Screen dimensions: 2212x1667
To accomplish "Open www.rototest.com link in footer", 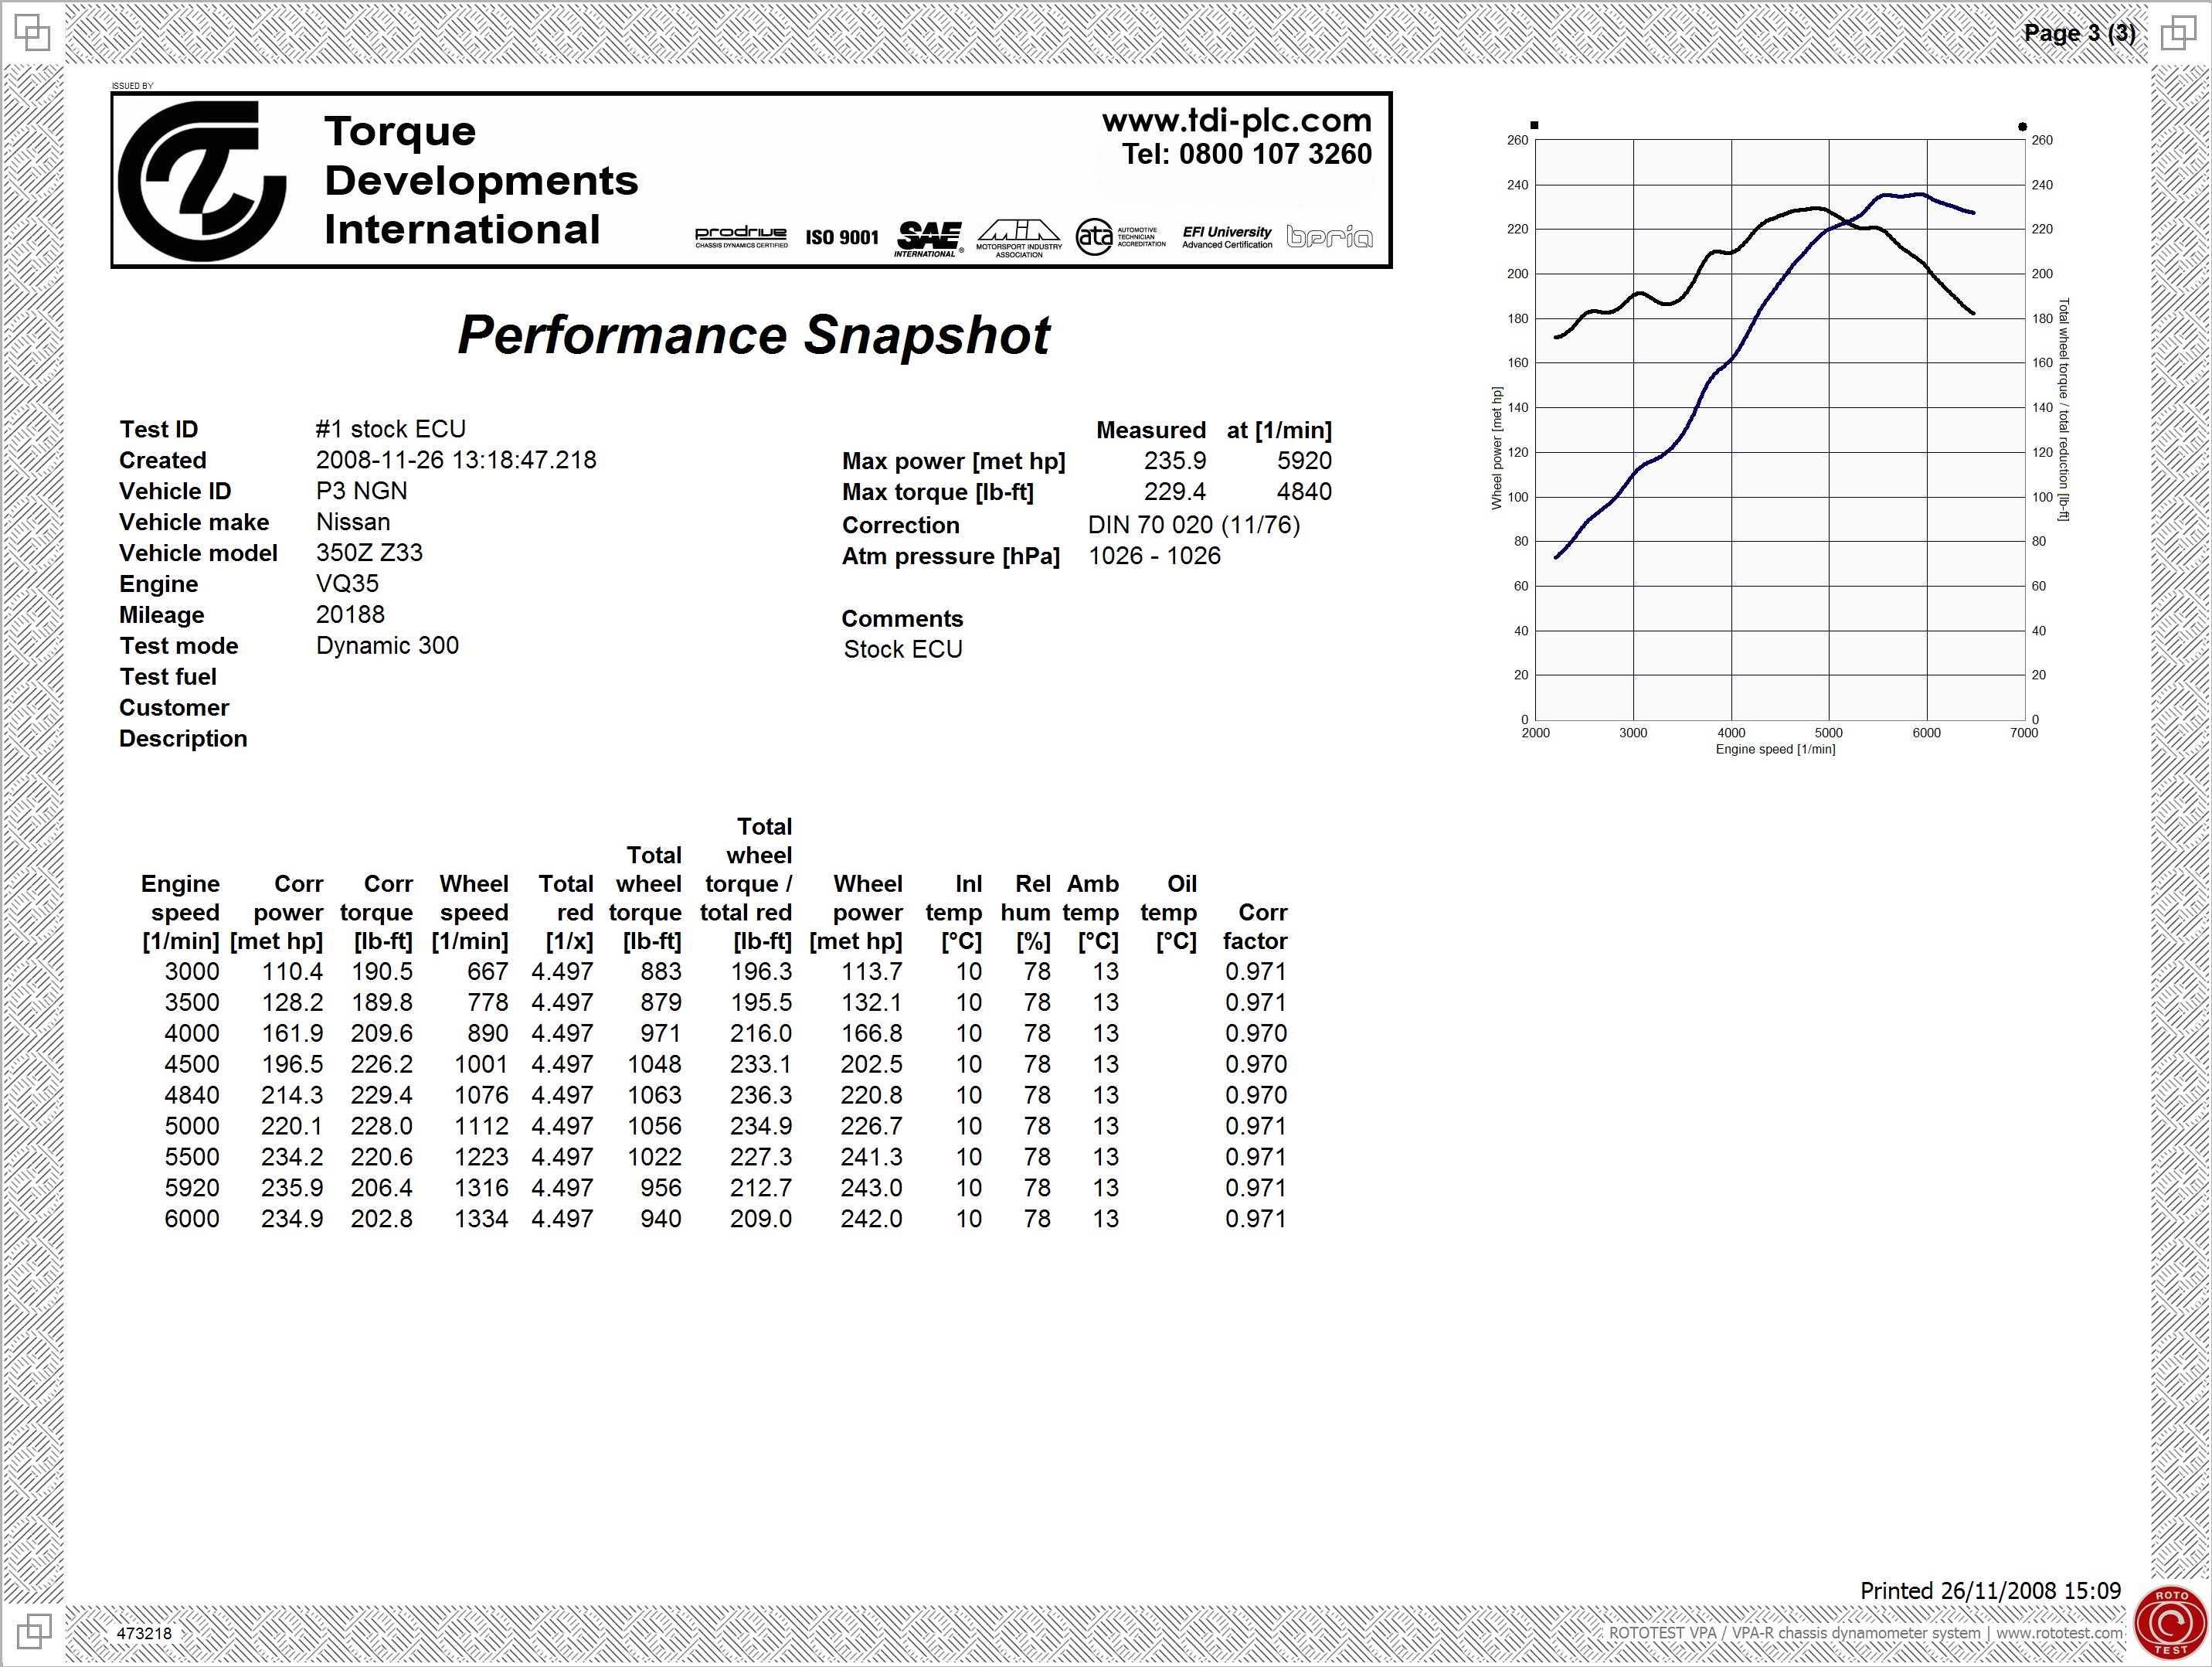I will [x=2060, y=1633].
